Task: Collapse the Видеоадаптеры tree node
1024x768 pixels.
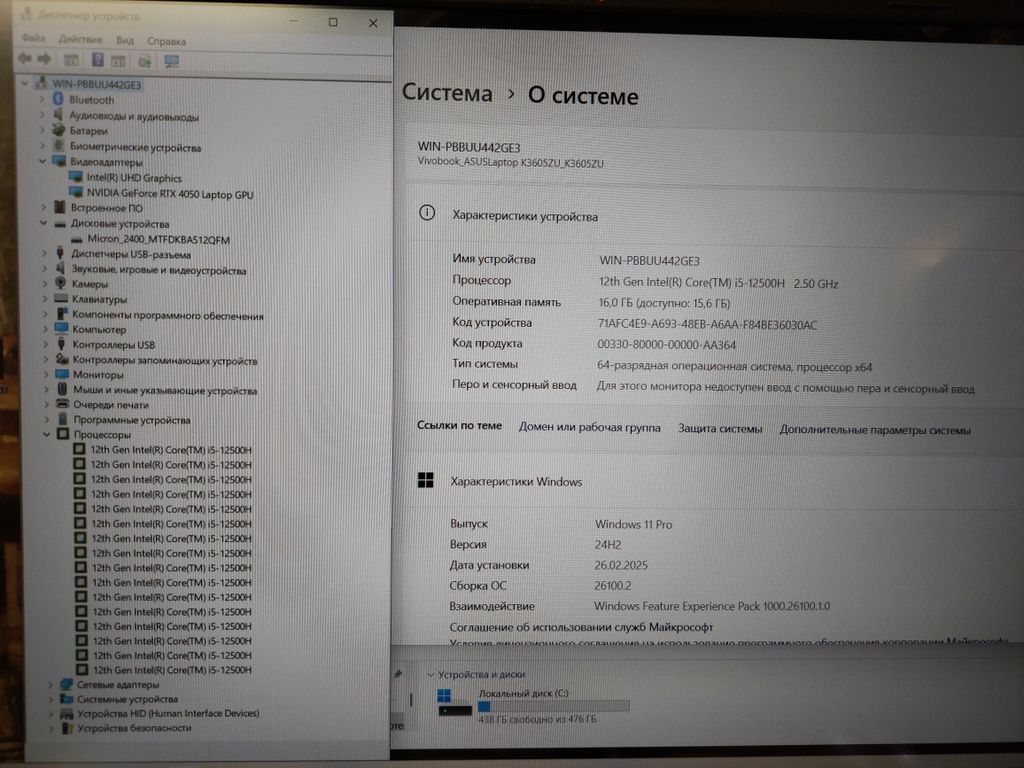Action: click(42, 161)
